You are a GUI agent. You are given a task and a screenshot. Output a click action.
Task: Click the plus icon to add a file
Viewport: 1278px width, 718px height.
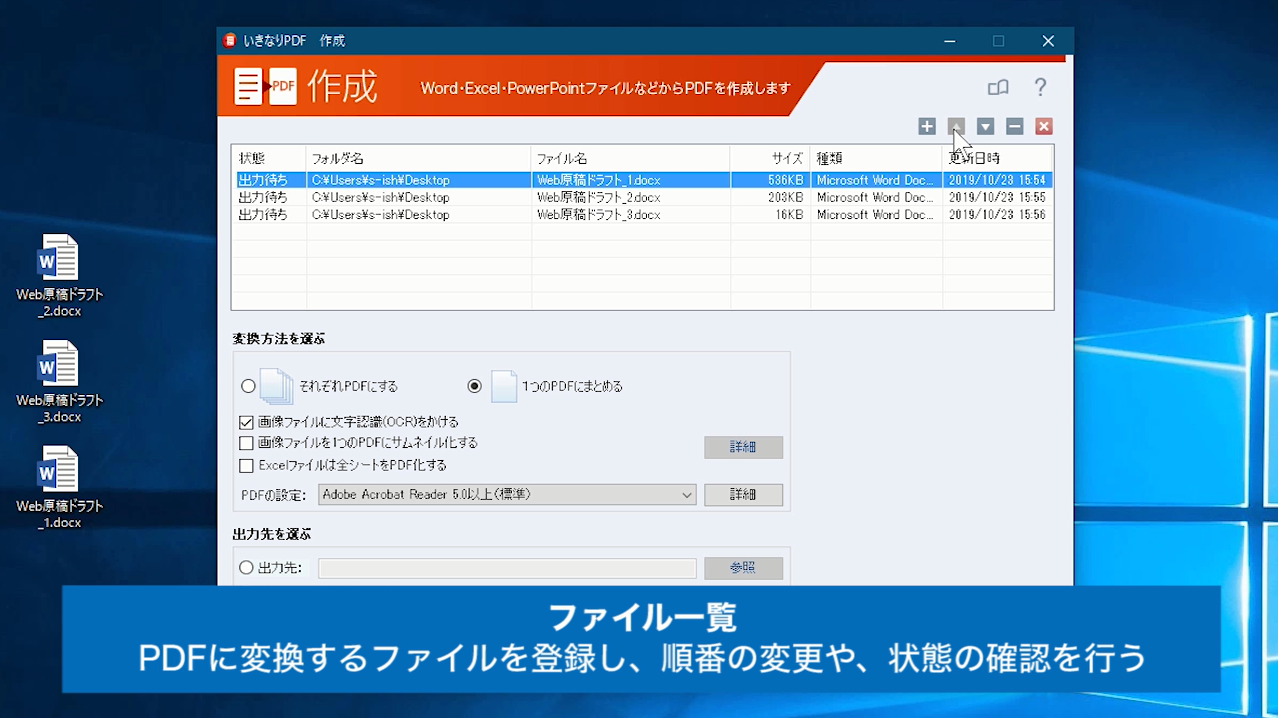(x=927, y=127)
